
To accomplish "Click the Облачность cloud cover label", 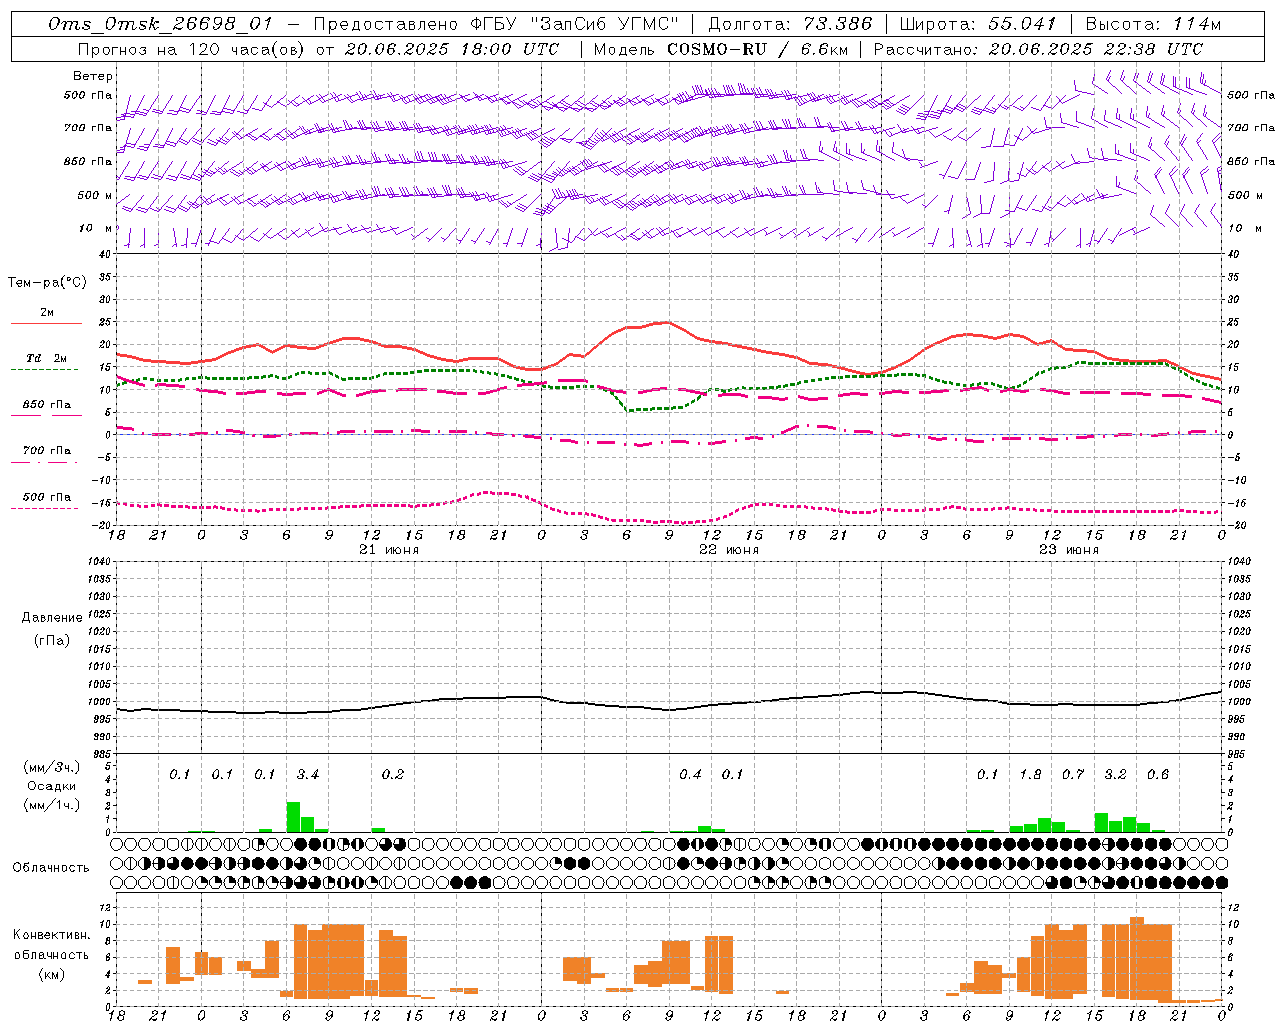I will 51,867.
